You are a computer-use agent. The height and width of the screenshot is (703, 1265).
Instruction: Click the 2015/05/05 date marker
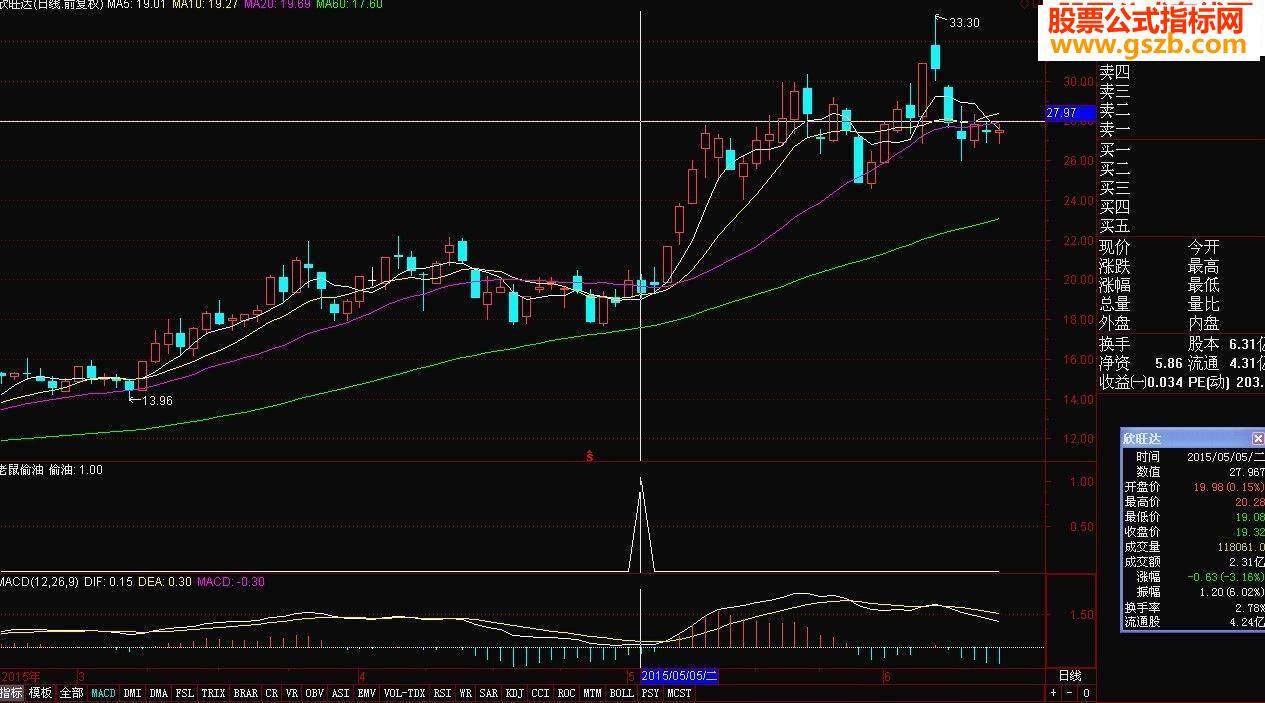680,676
